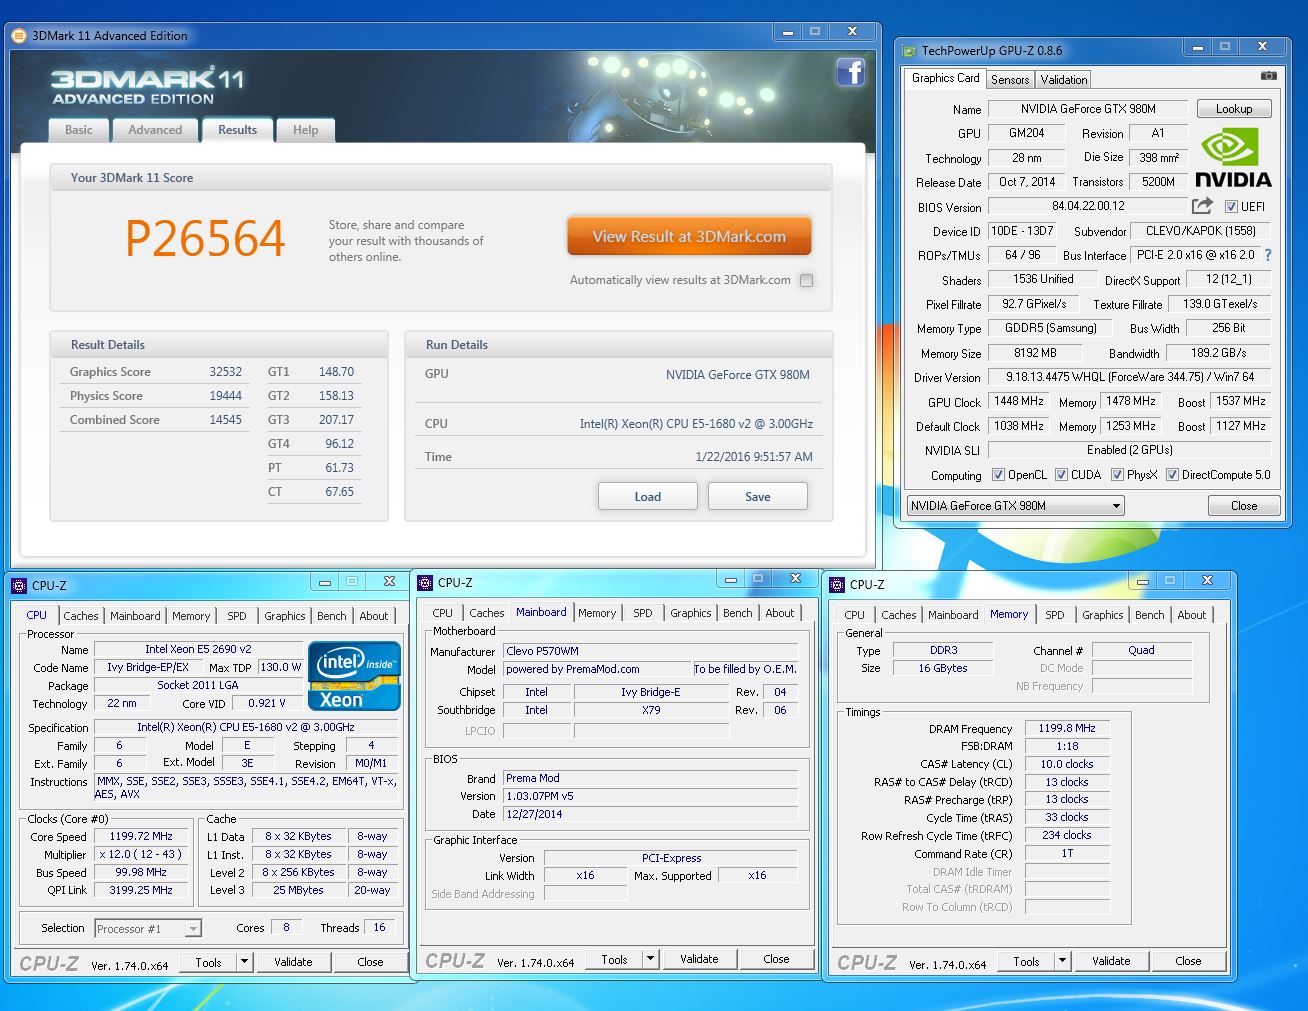The height and width of the screenshot is (1011, 1308).
Task: Toggle the OpenCL computing checkbox
Action: point(998,475)
